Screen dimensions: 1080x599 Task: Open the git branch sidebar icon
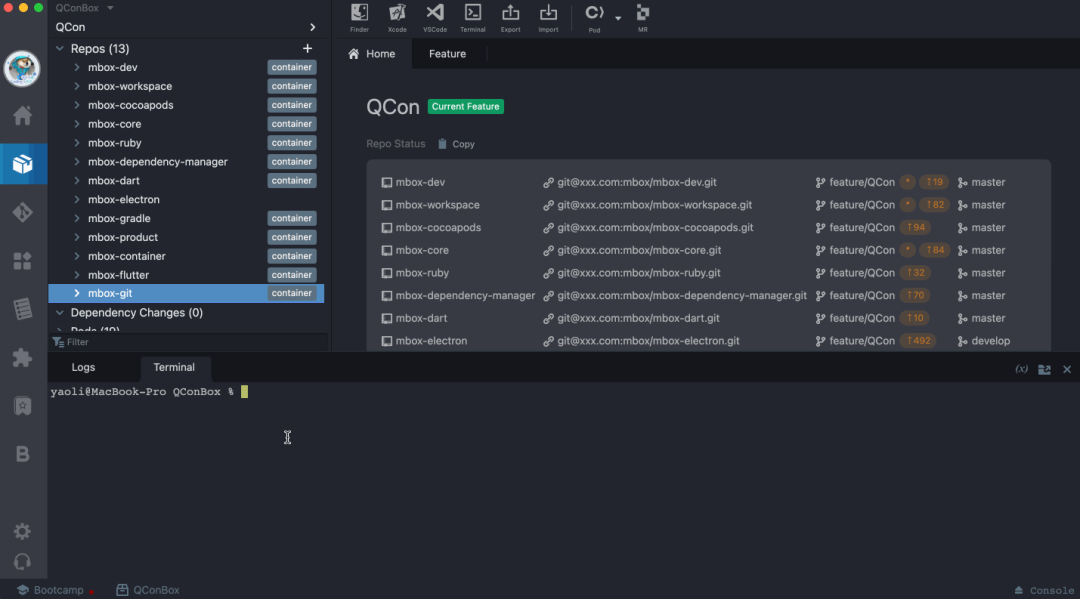[x=23, y=212]
